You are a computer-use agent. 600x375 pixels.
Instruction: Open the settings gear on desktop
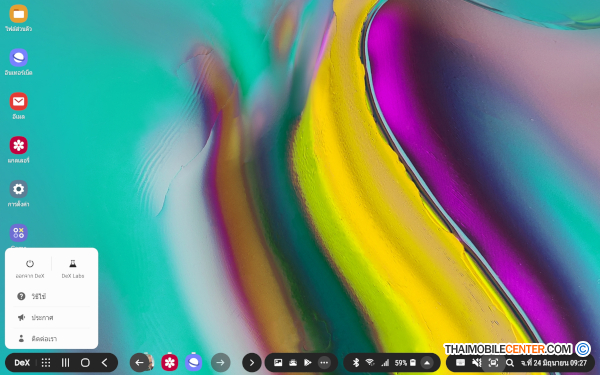point(18,193)
